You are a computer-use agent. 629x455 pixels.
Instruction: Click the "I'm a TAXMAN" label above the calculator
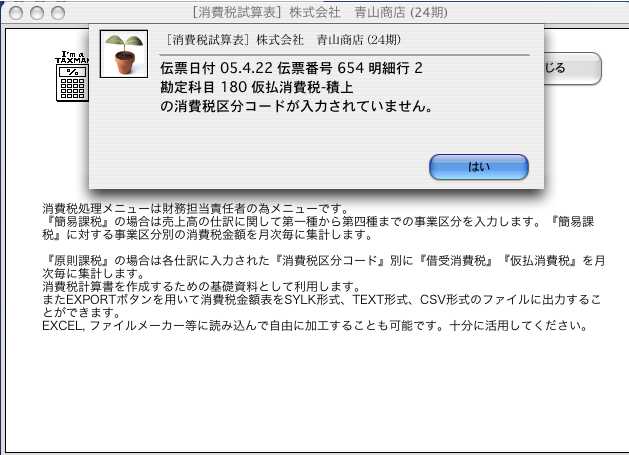click(x=72, y=57)
